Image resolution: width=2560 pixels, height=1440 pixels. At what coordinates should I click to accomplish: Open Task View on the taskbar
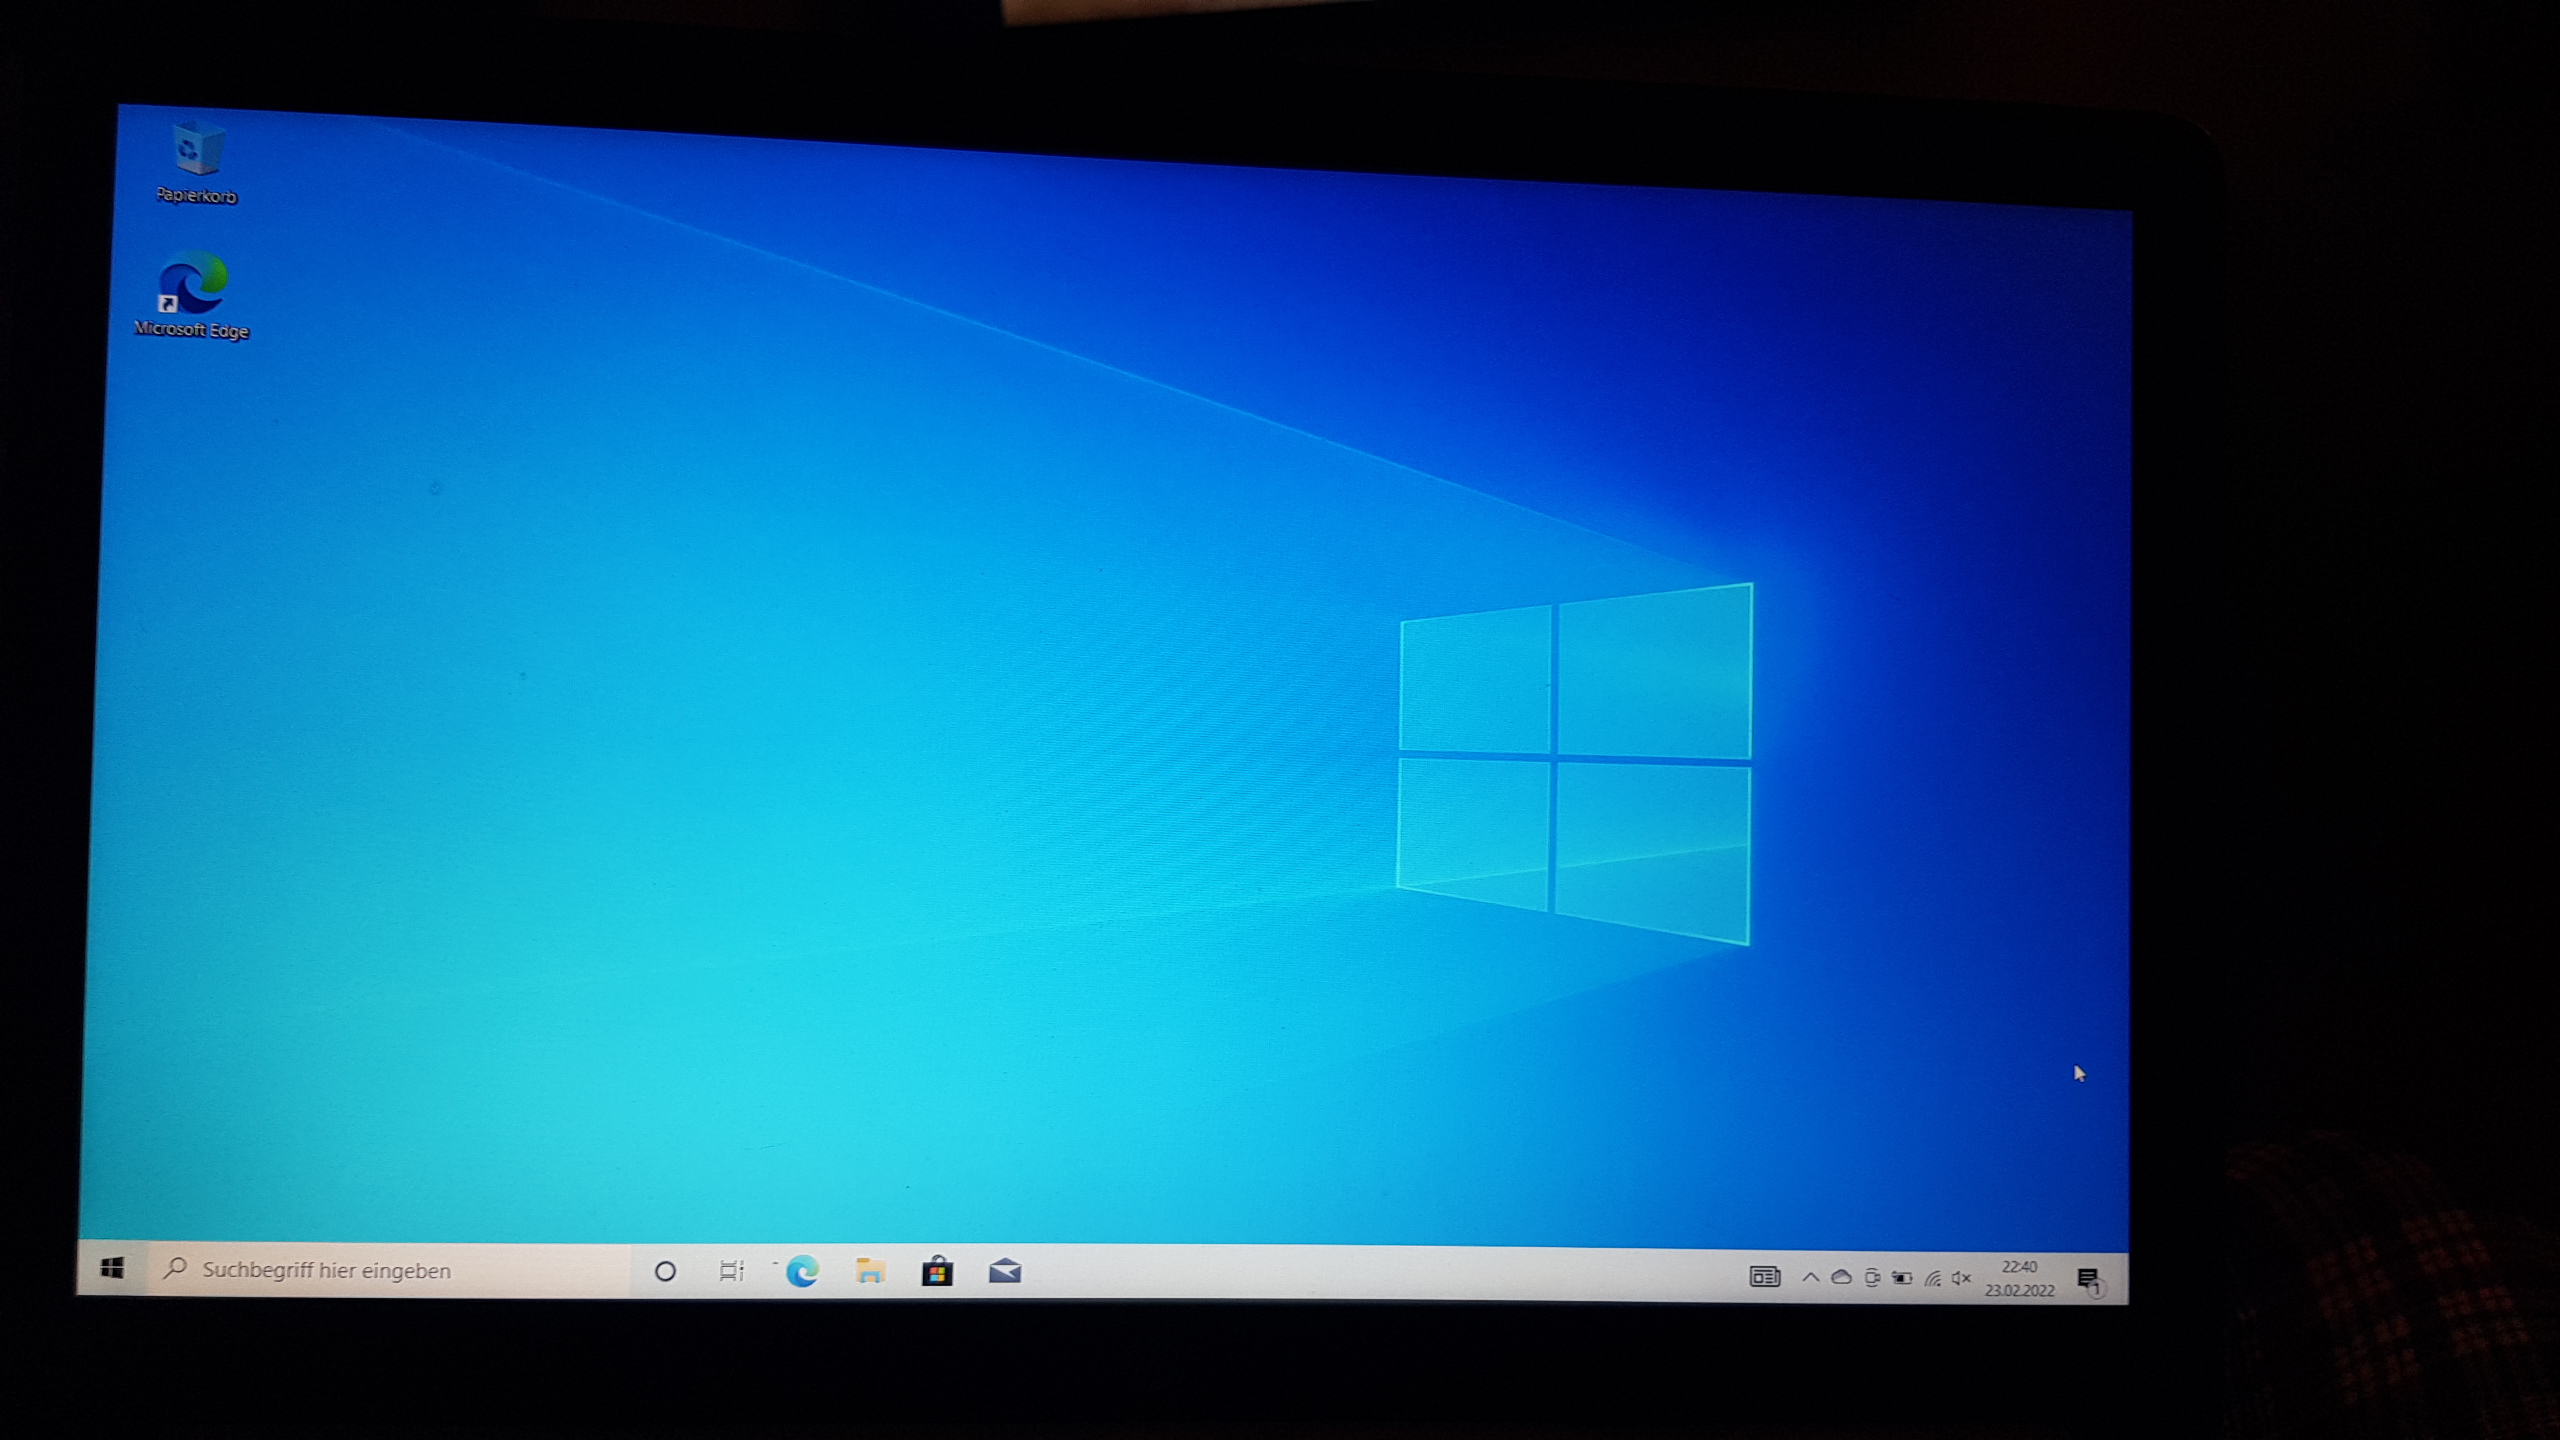coord(732,1271)
